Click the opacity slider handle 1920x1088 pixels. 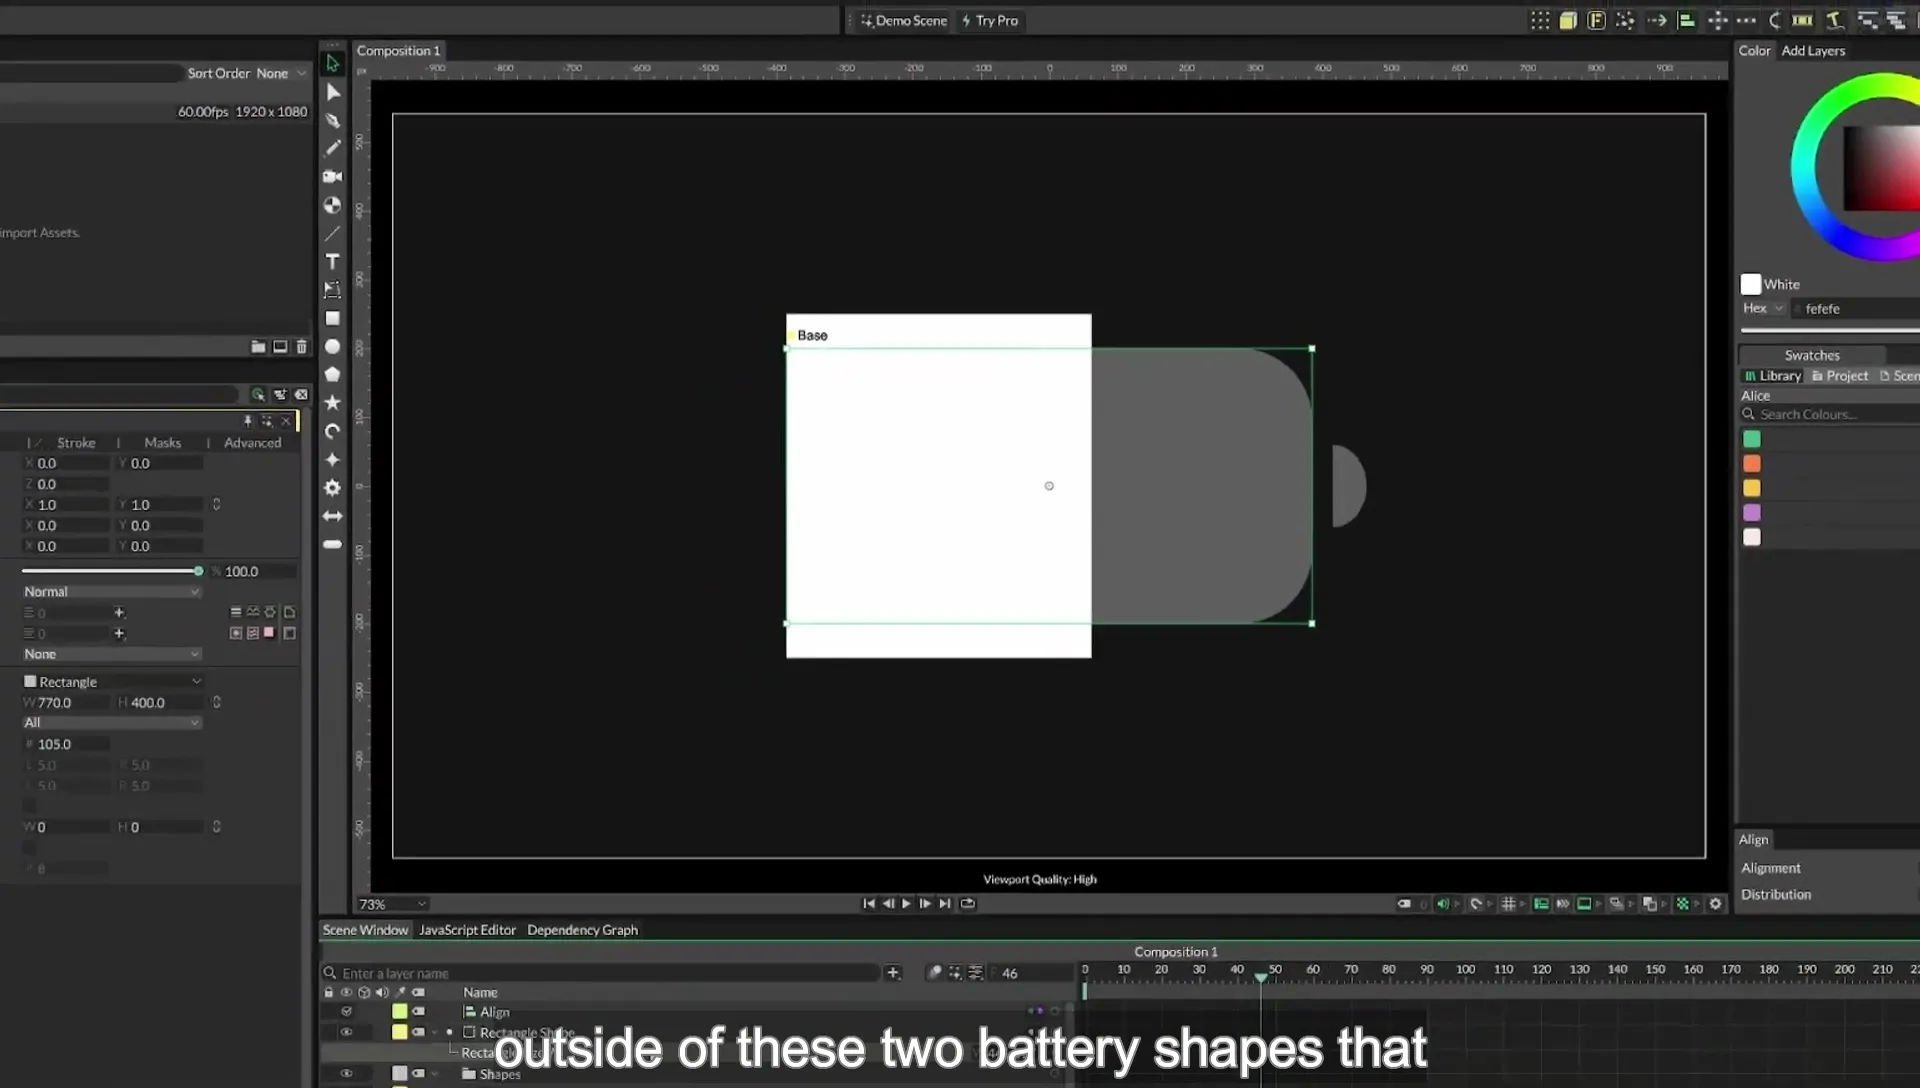[x=198, y=571]
